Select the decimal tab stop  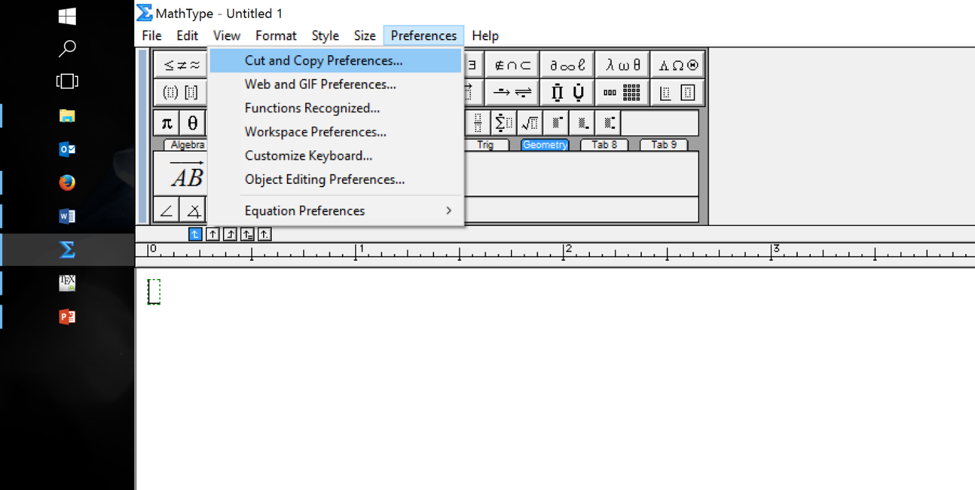(264, 234)
